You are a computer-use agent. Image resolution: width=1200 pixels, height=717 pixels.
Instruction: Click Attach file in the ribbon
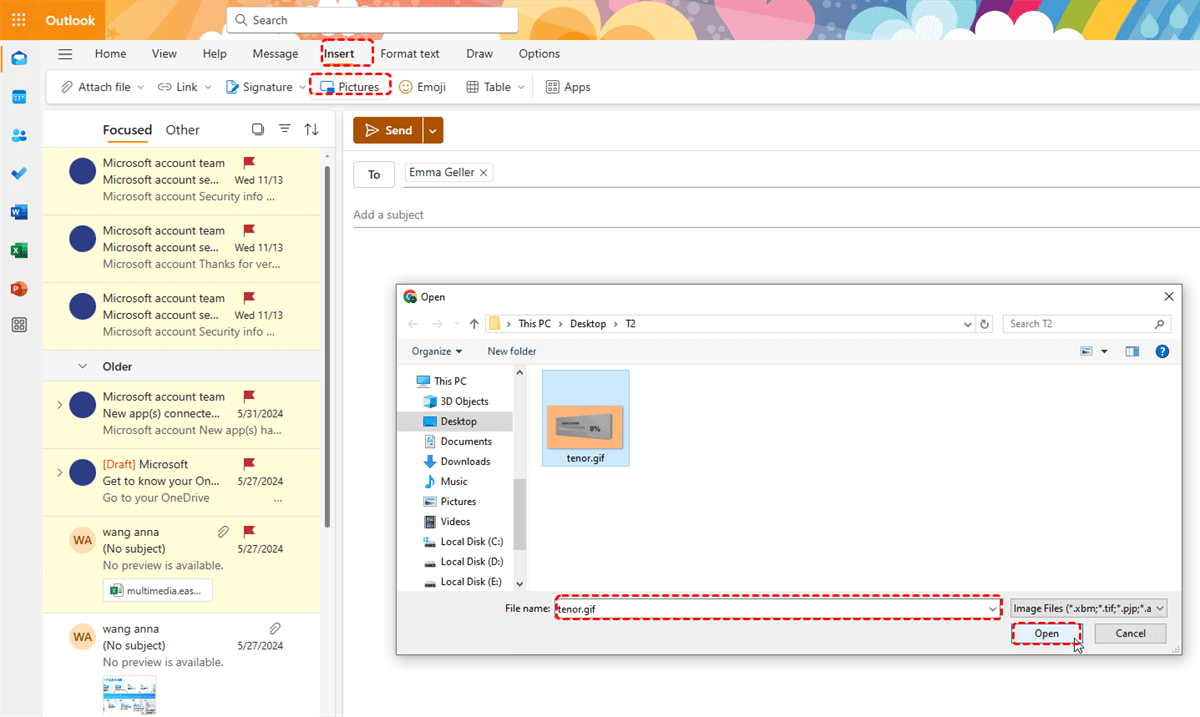click(x=96, y=87)
